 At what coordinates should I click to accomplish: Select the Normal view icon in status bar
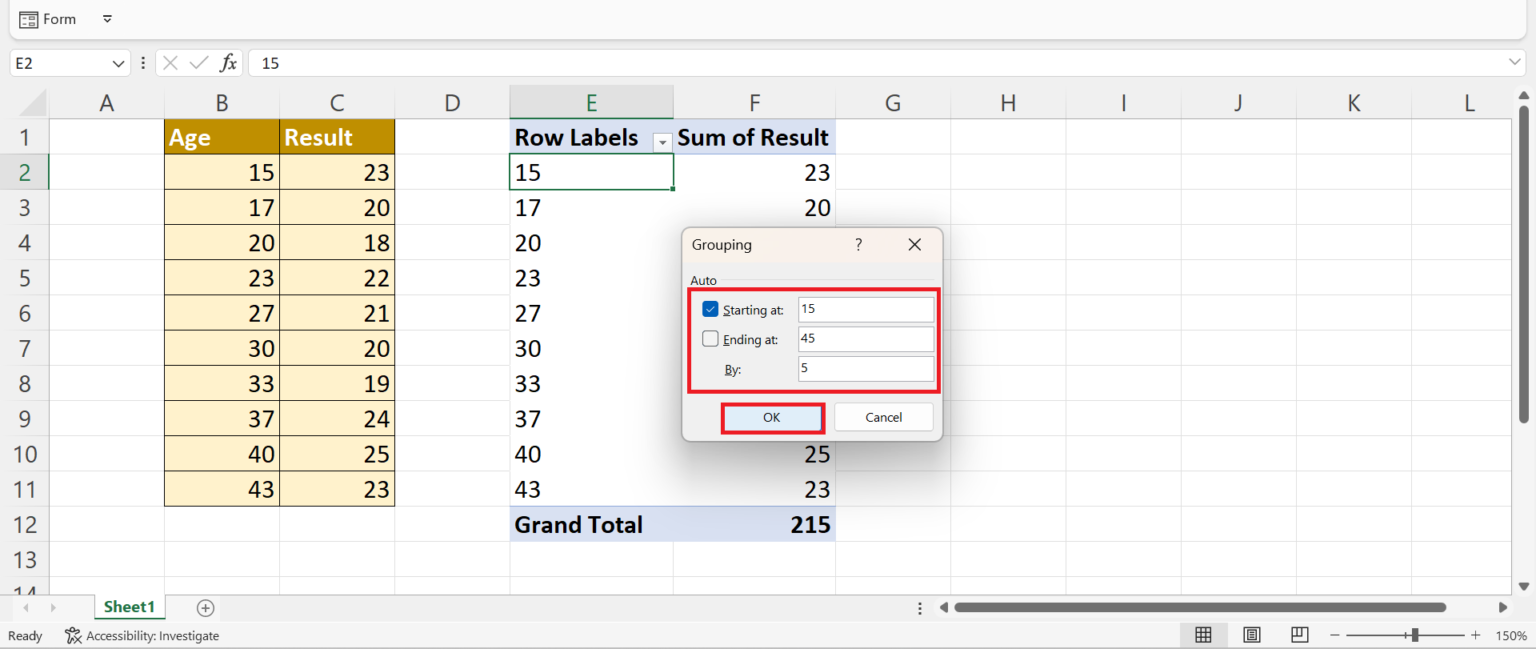tap(1204, 635)
